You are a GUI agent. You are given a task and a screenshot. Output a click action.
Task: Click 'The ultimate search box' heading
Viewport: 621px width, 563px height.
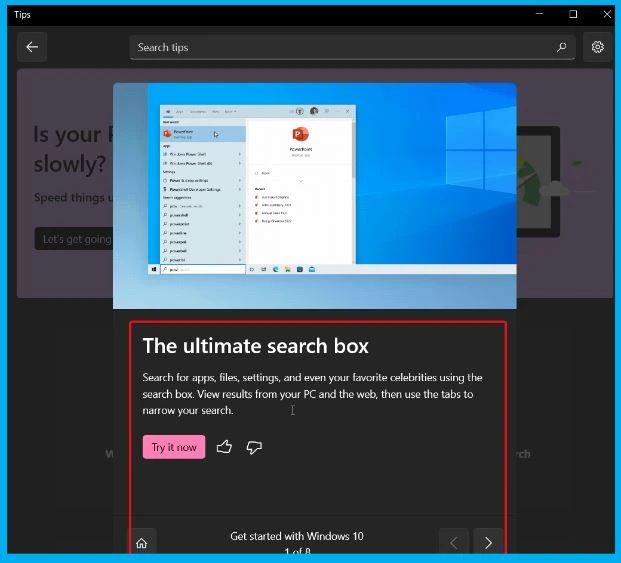point(255,346)
